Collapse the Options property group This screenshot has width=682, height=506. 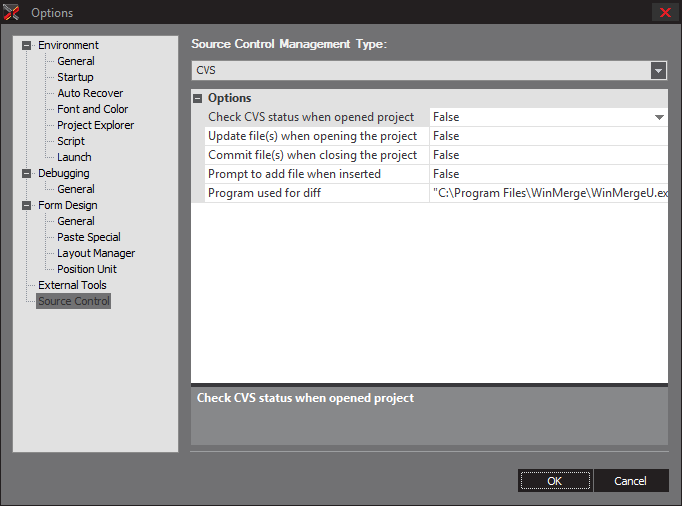click(x=198, y=98)
